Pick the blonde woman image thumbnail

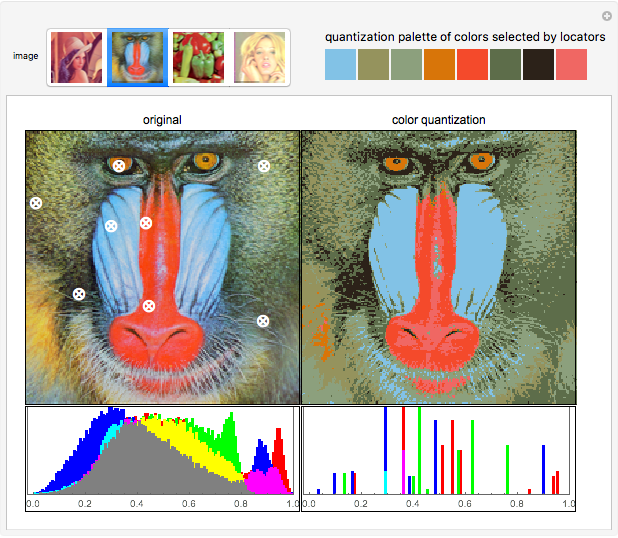pyautogui.click(x=260, y=57)
